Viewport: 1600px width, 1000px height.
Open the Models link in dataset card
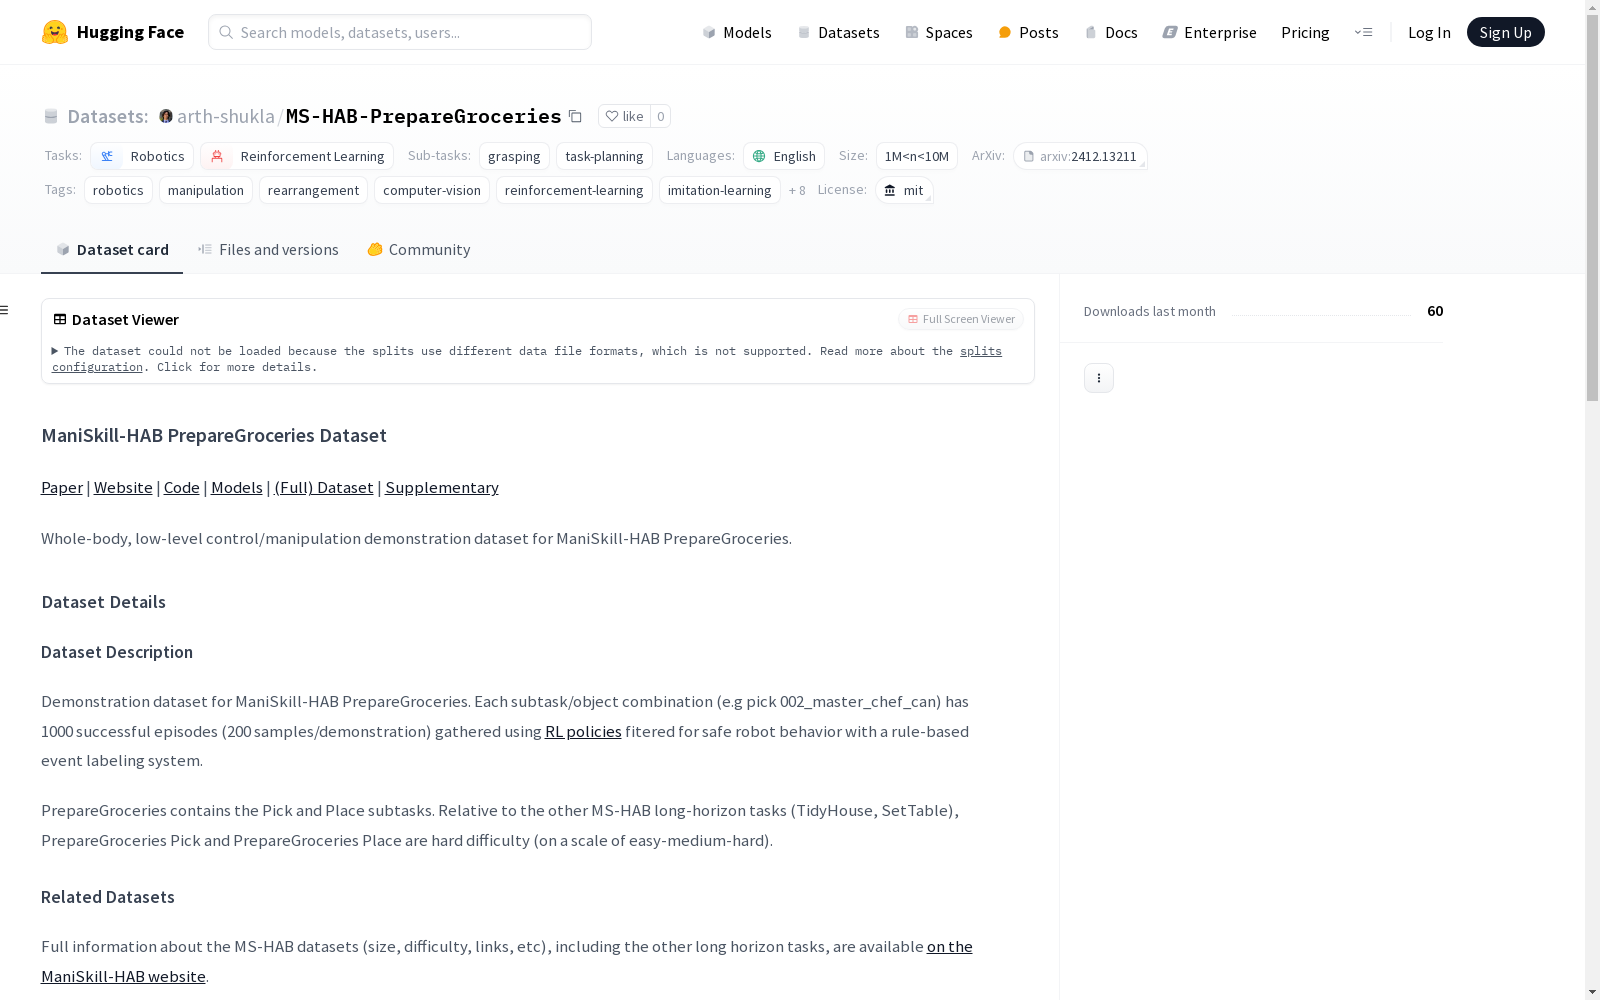237,488
